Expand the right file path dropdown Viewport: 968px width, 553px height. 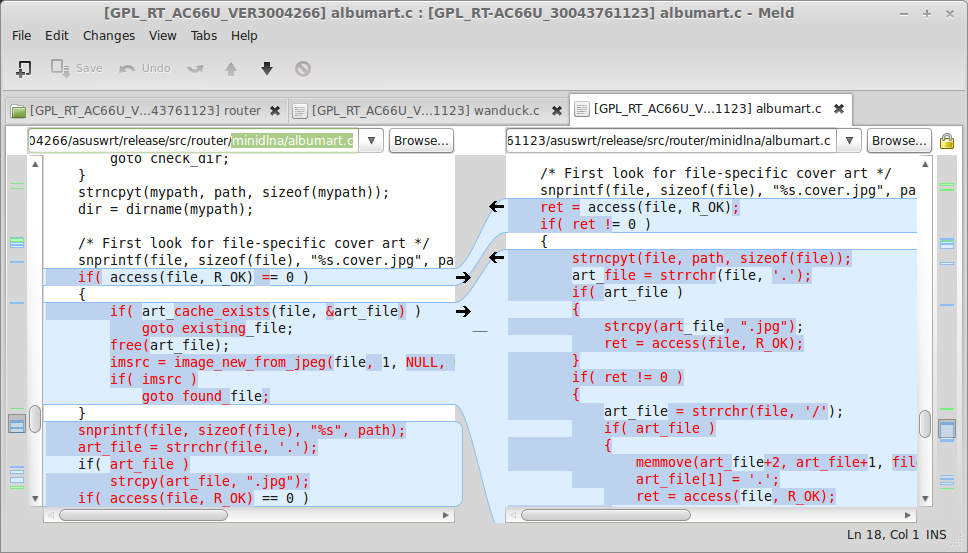849,141
